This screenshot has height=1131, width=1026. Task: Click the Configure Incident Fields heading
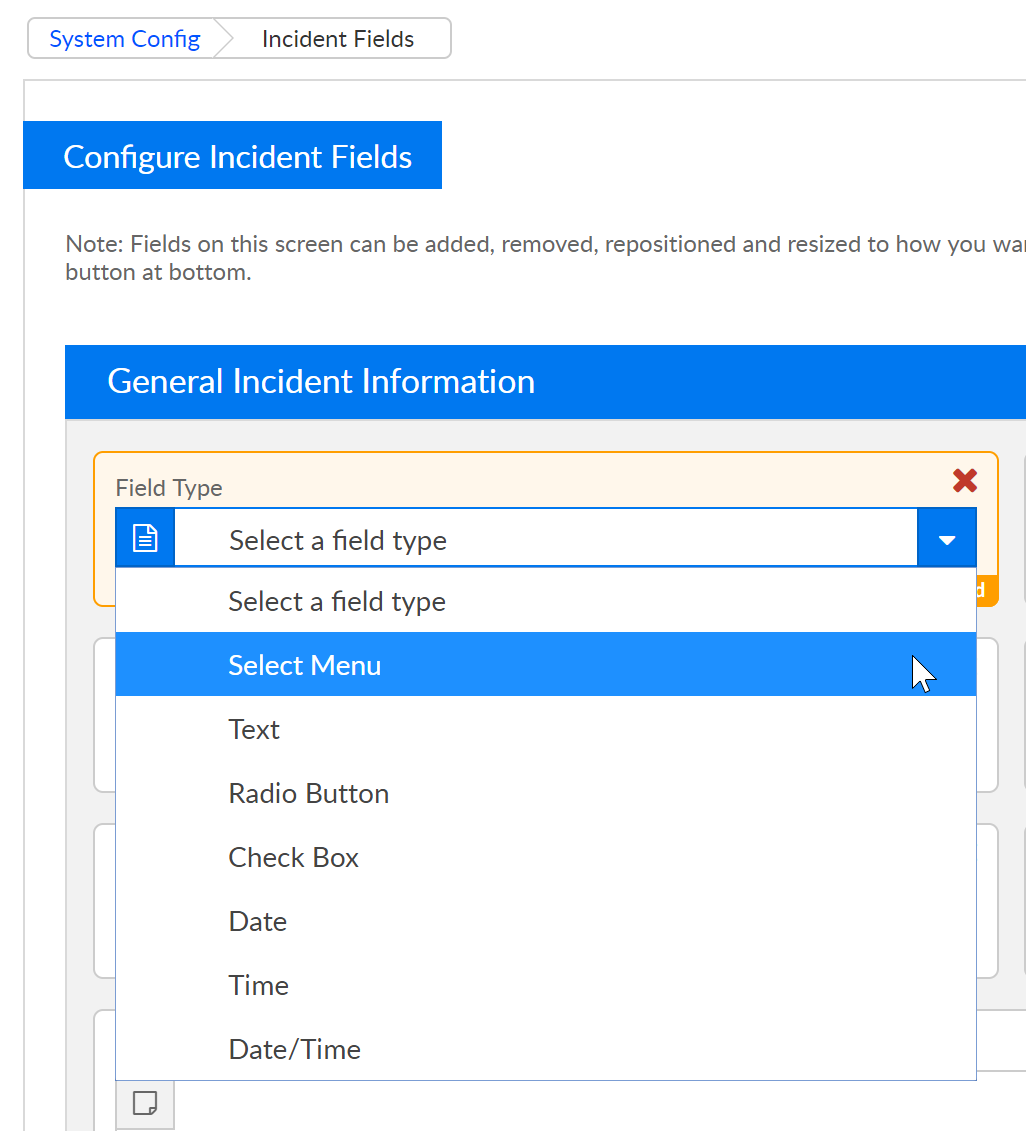(x=237, y=157)
